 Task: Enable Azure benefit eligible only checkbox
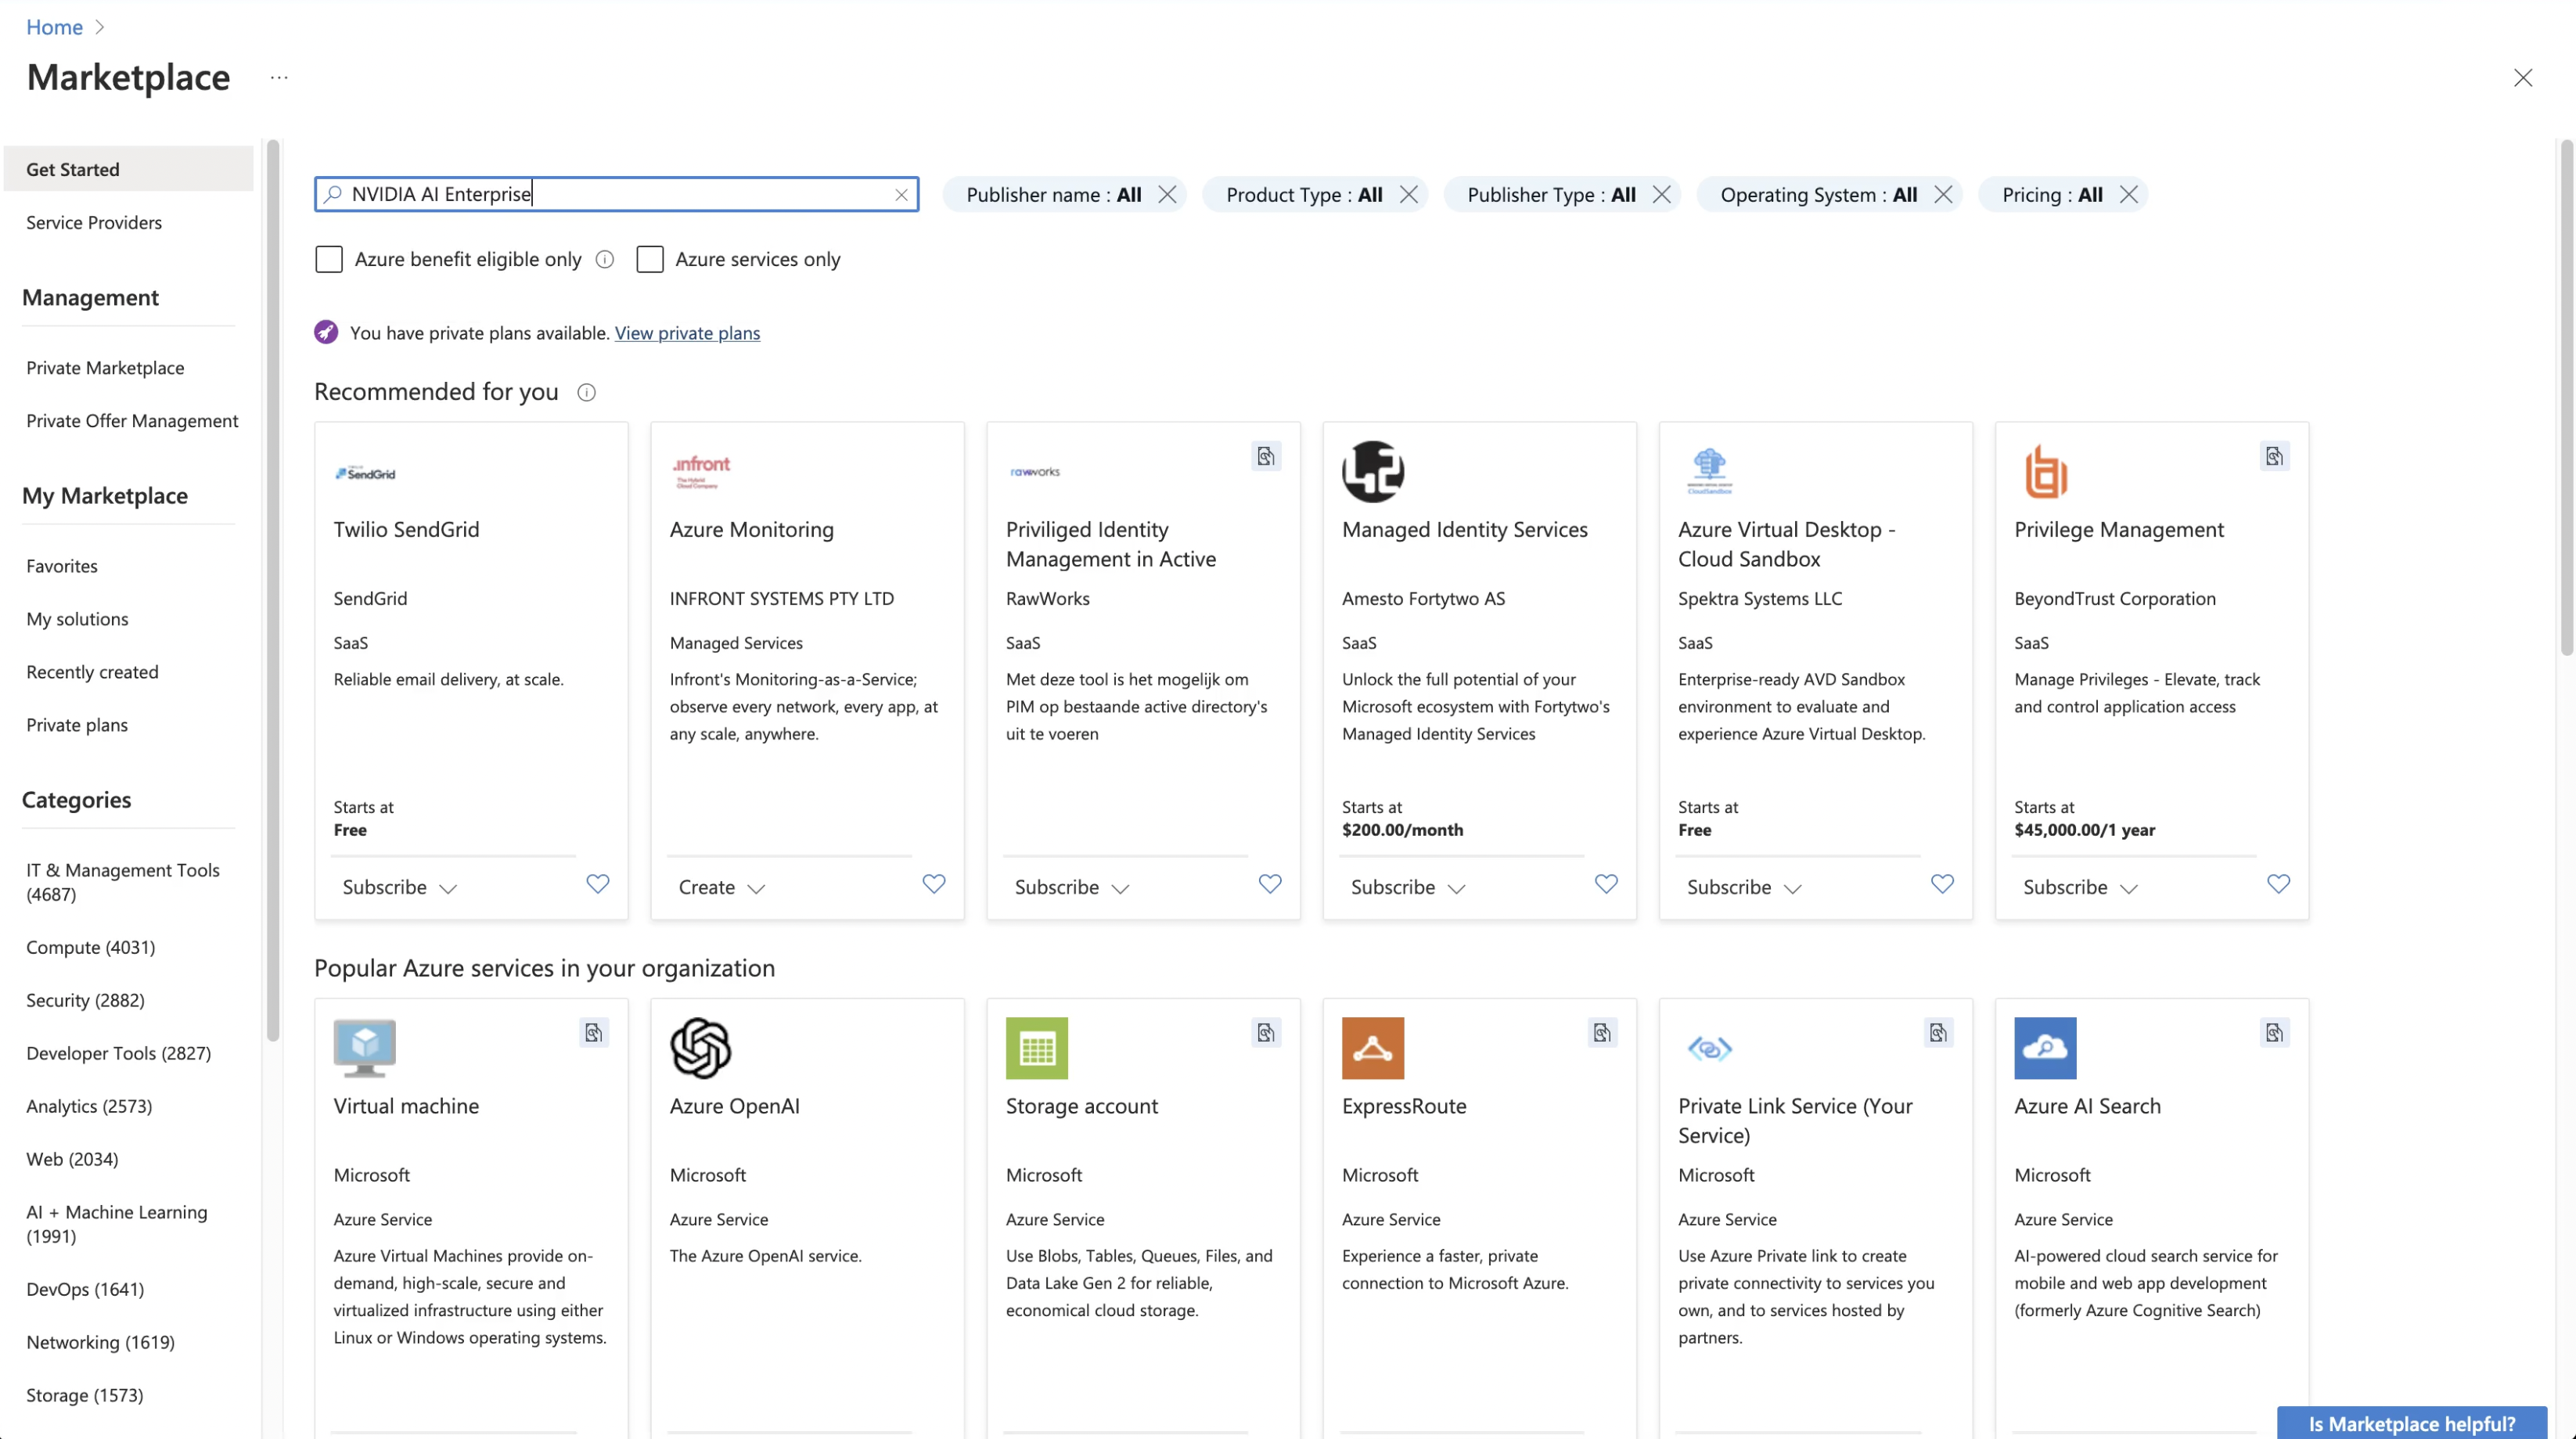[329, 260]
